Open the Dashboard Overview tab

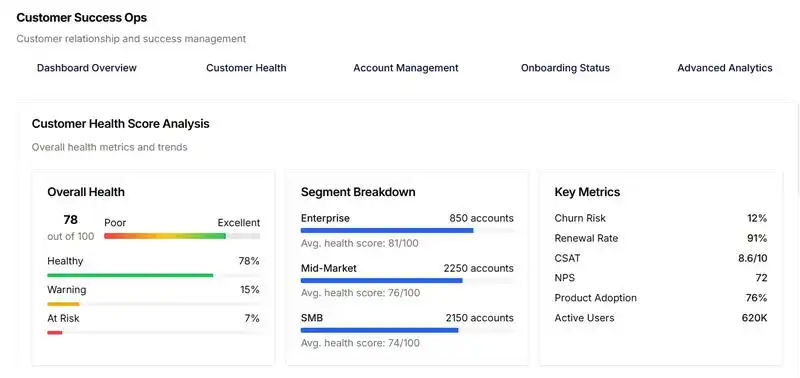[x=87, y=68]
